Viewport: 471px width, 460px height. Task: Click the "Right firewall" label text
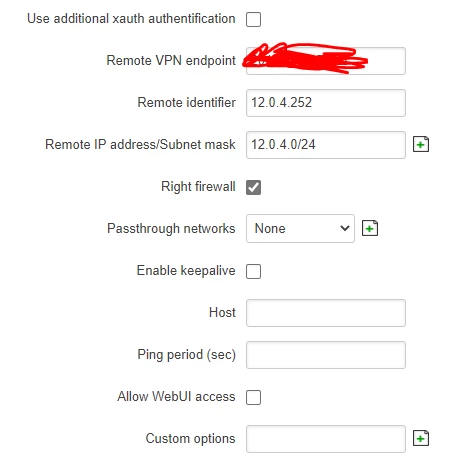[x=198, y=187]
